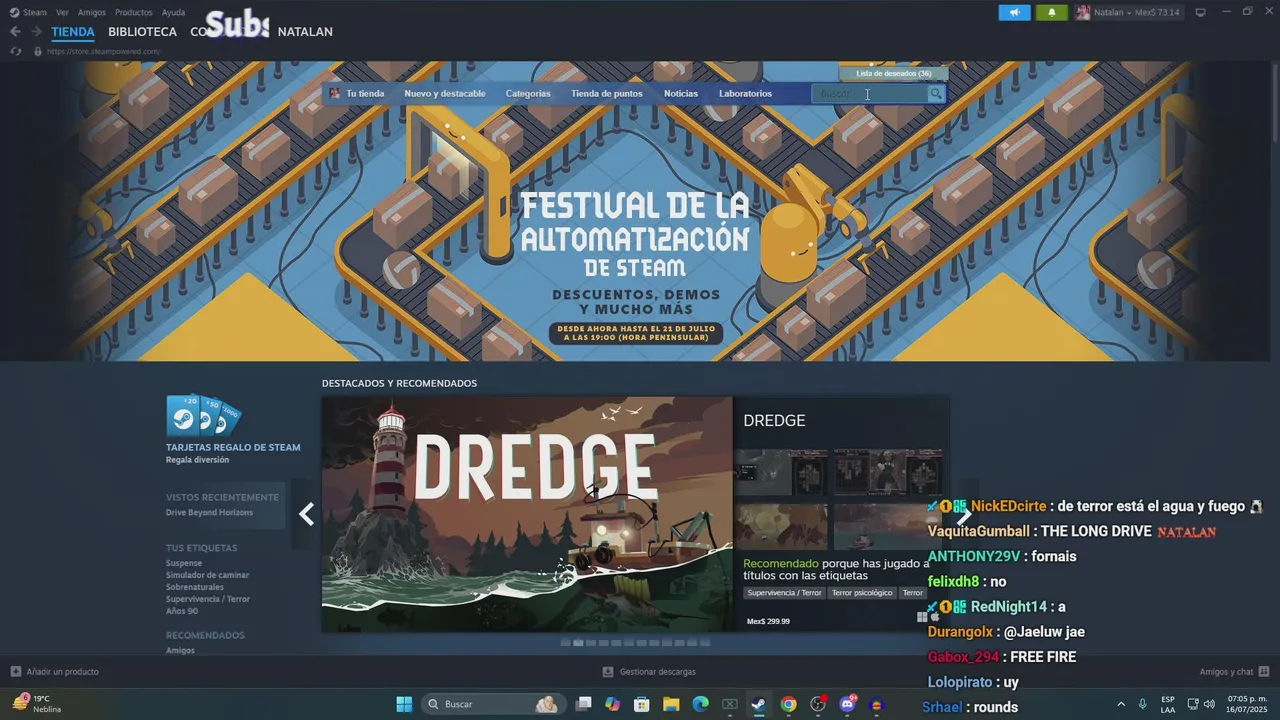Viewport: 1280px width, 720px height.
Task: Click the store URL address text
Action: pos(103,51)
